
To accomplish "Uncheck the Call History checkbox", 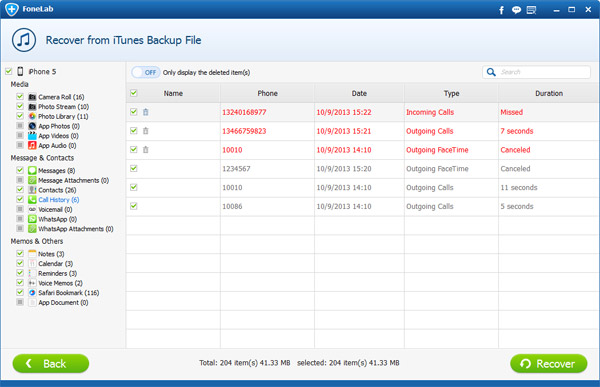I will 20,199.
